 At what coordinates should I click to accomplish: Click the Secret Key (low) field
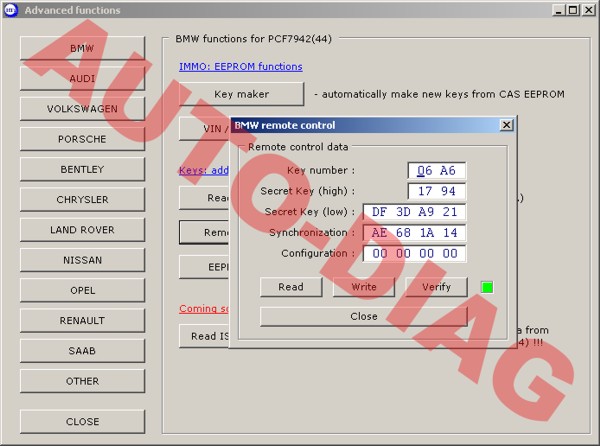414,212
